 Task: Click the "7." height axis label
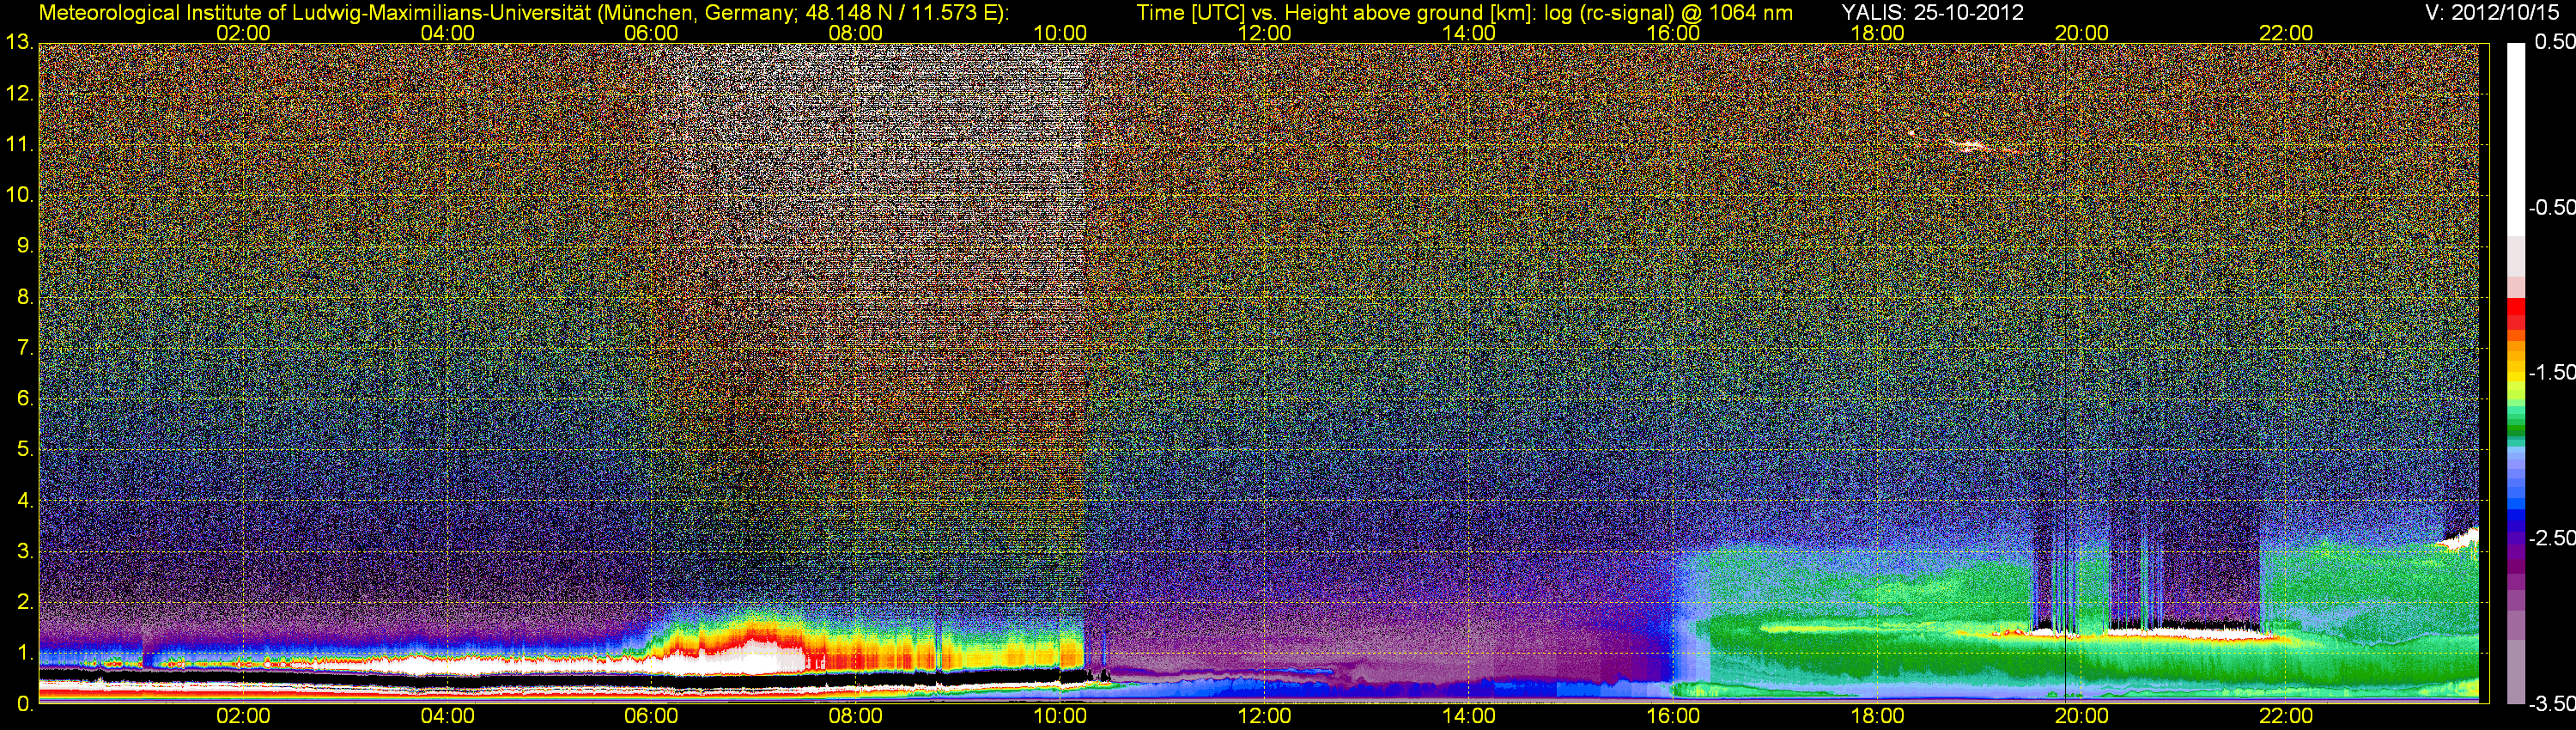(x=25, y=348)
